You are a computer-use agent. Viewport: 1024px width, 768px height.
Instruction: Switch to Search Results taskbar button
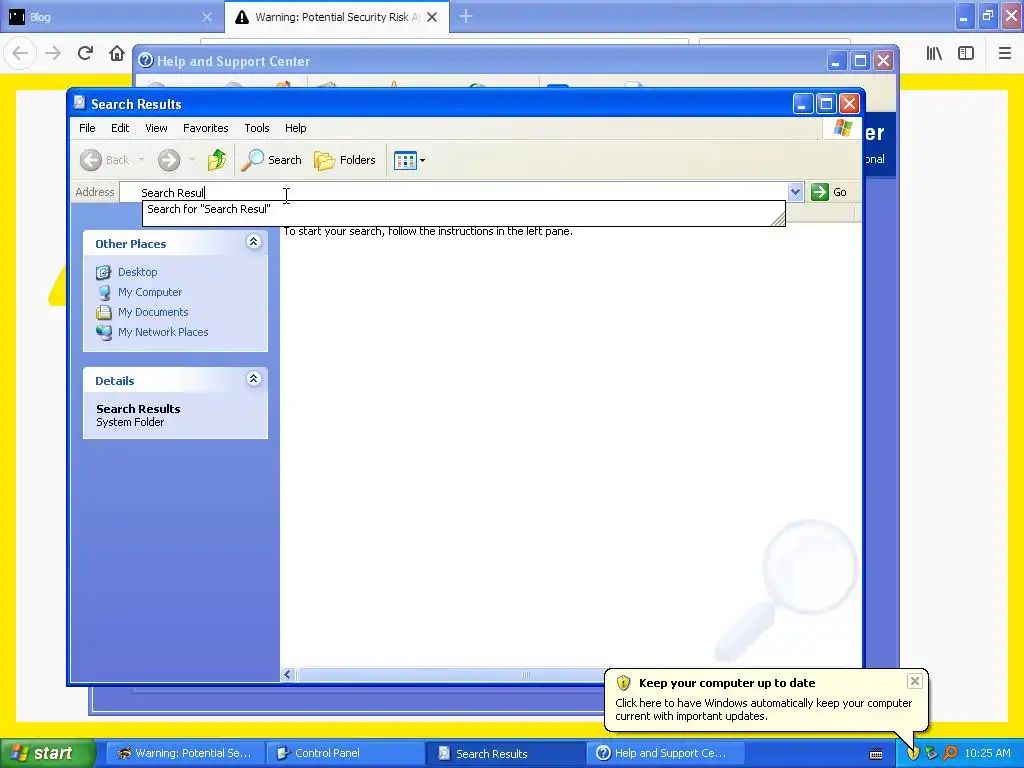pyautogui.click(x=506, y=753)
